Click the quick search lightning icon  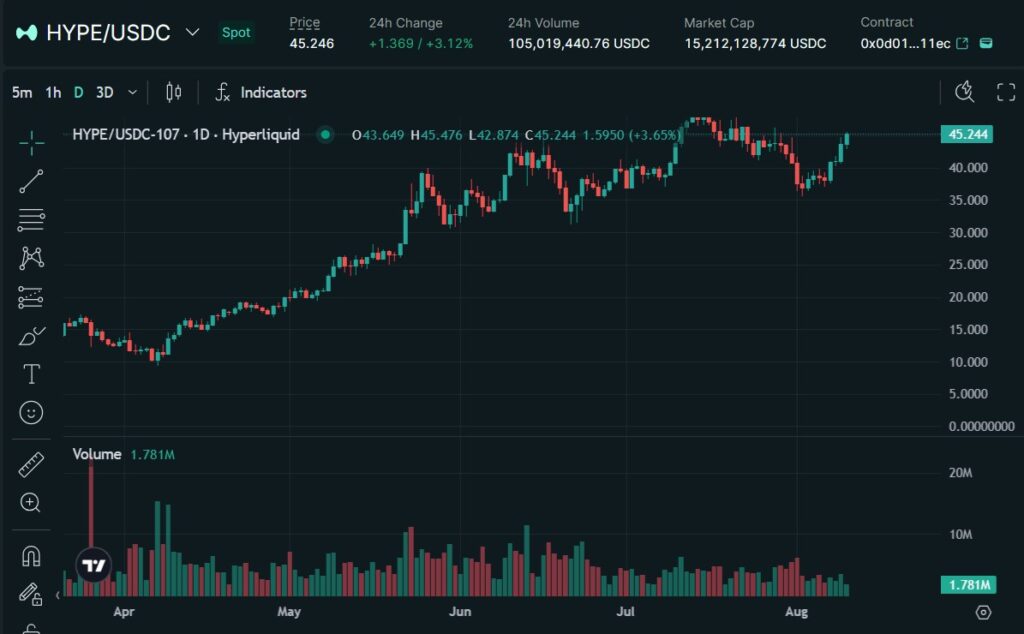click(x=965, y=92)
